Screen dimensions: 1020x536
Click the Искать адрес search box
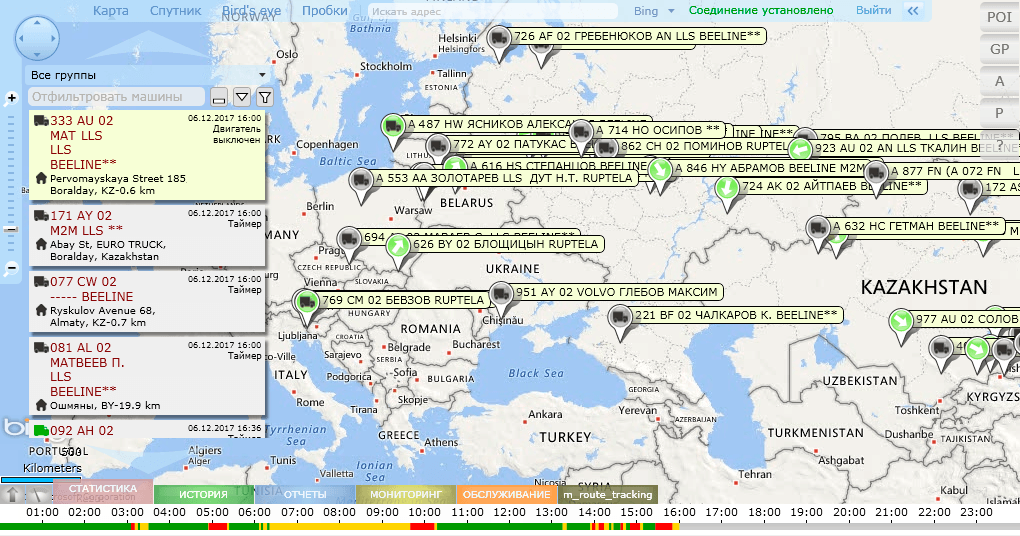pyautogui.click(x=493, y=11)
